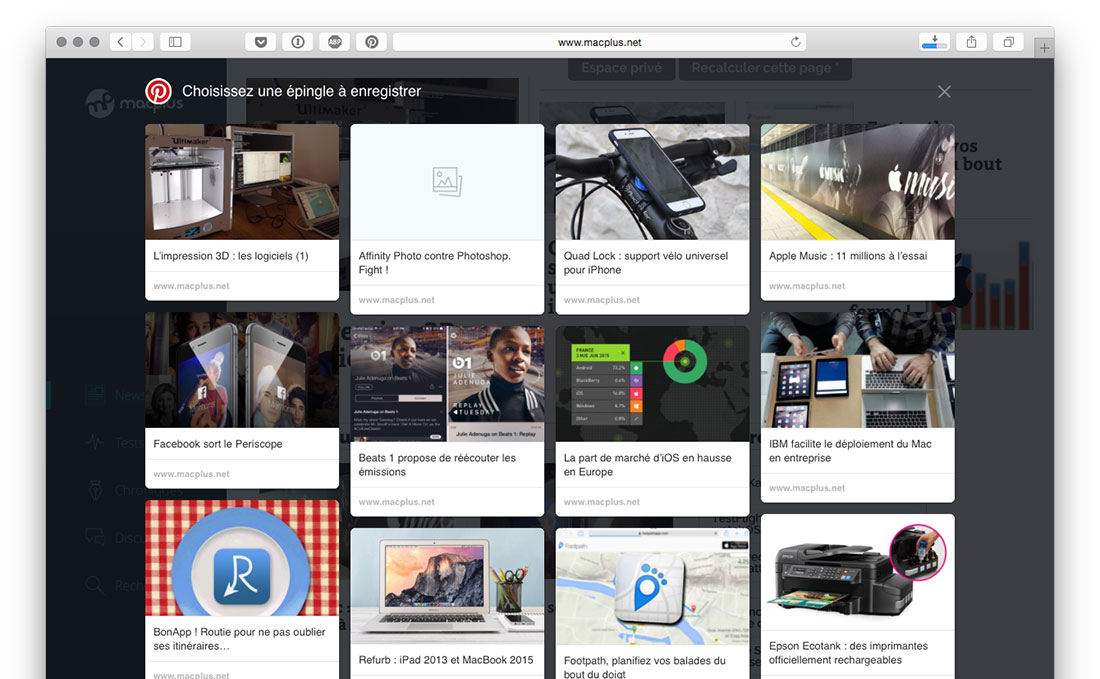Select the Beats 1 replay image
The width and height of the screenshot is (1100, 679).
click(x=447, y=384)
